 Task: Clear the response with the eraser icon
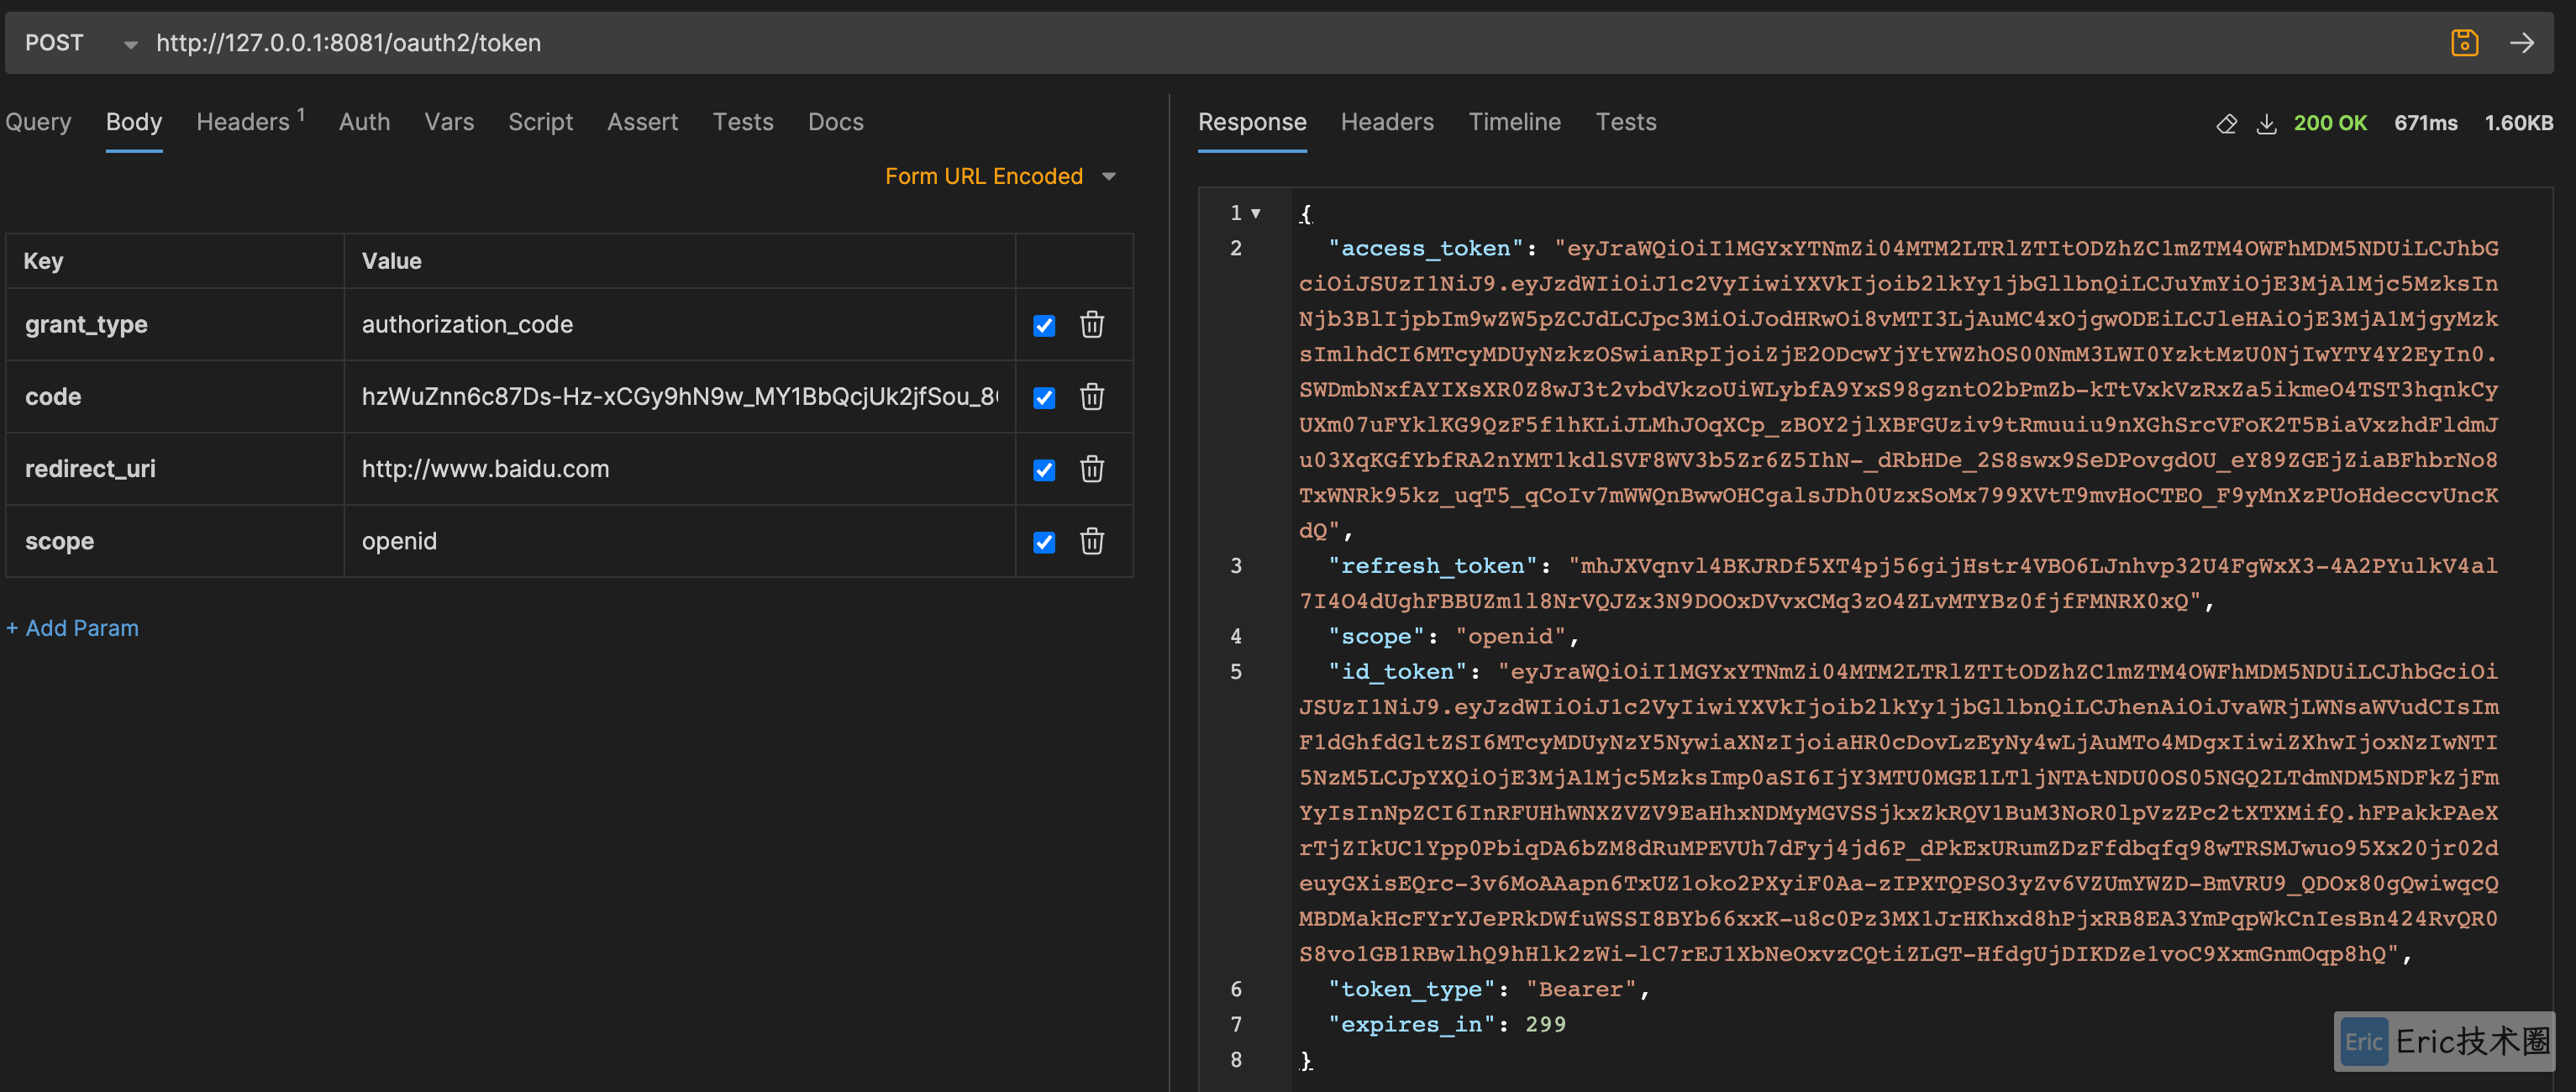pos(2226,123)
